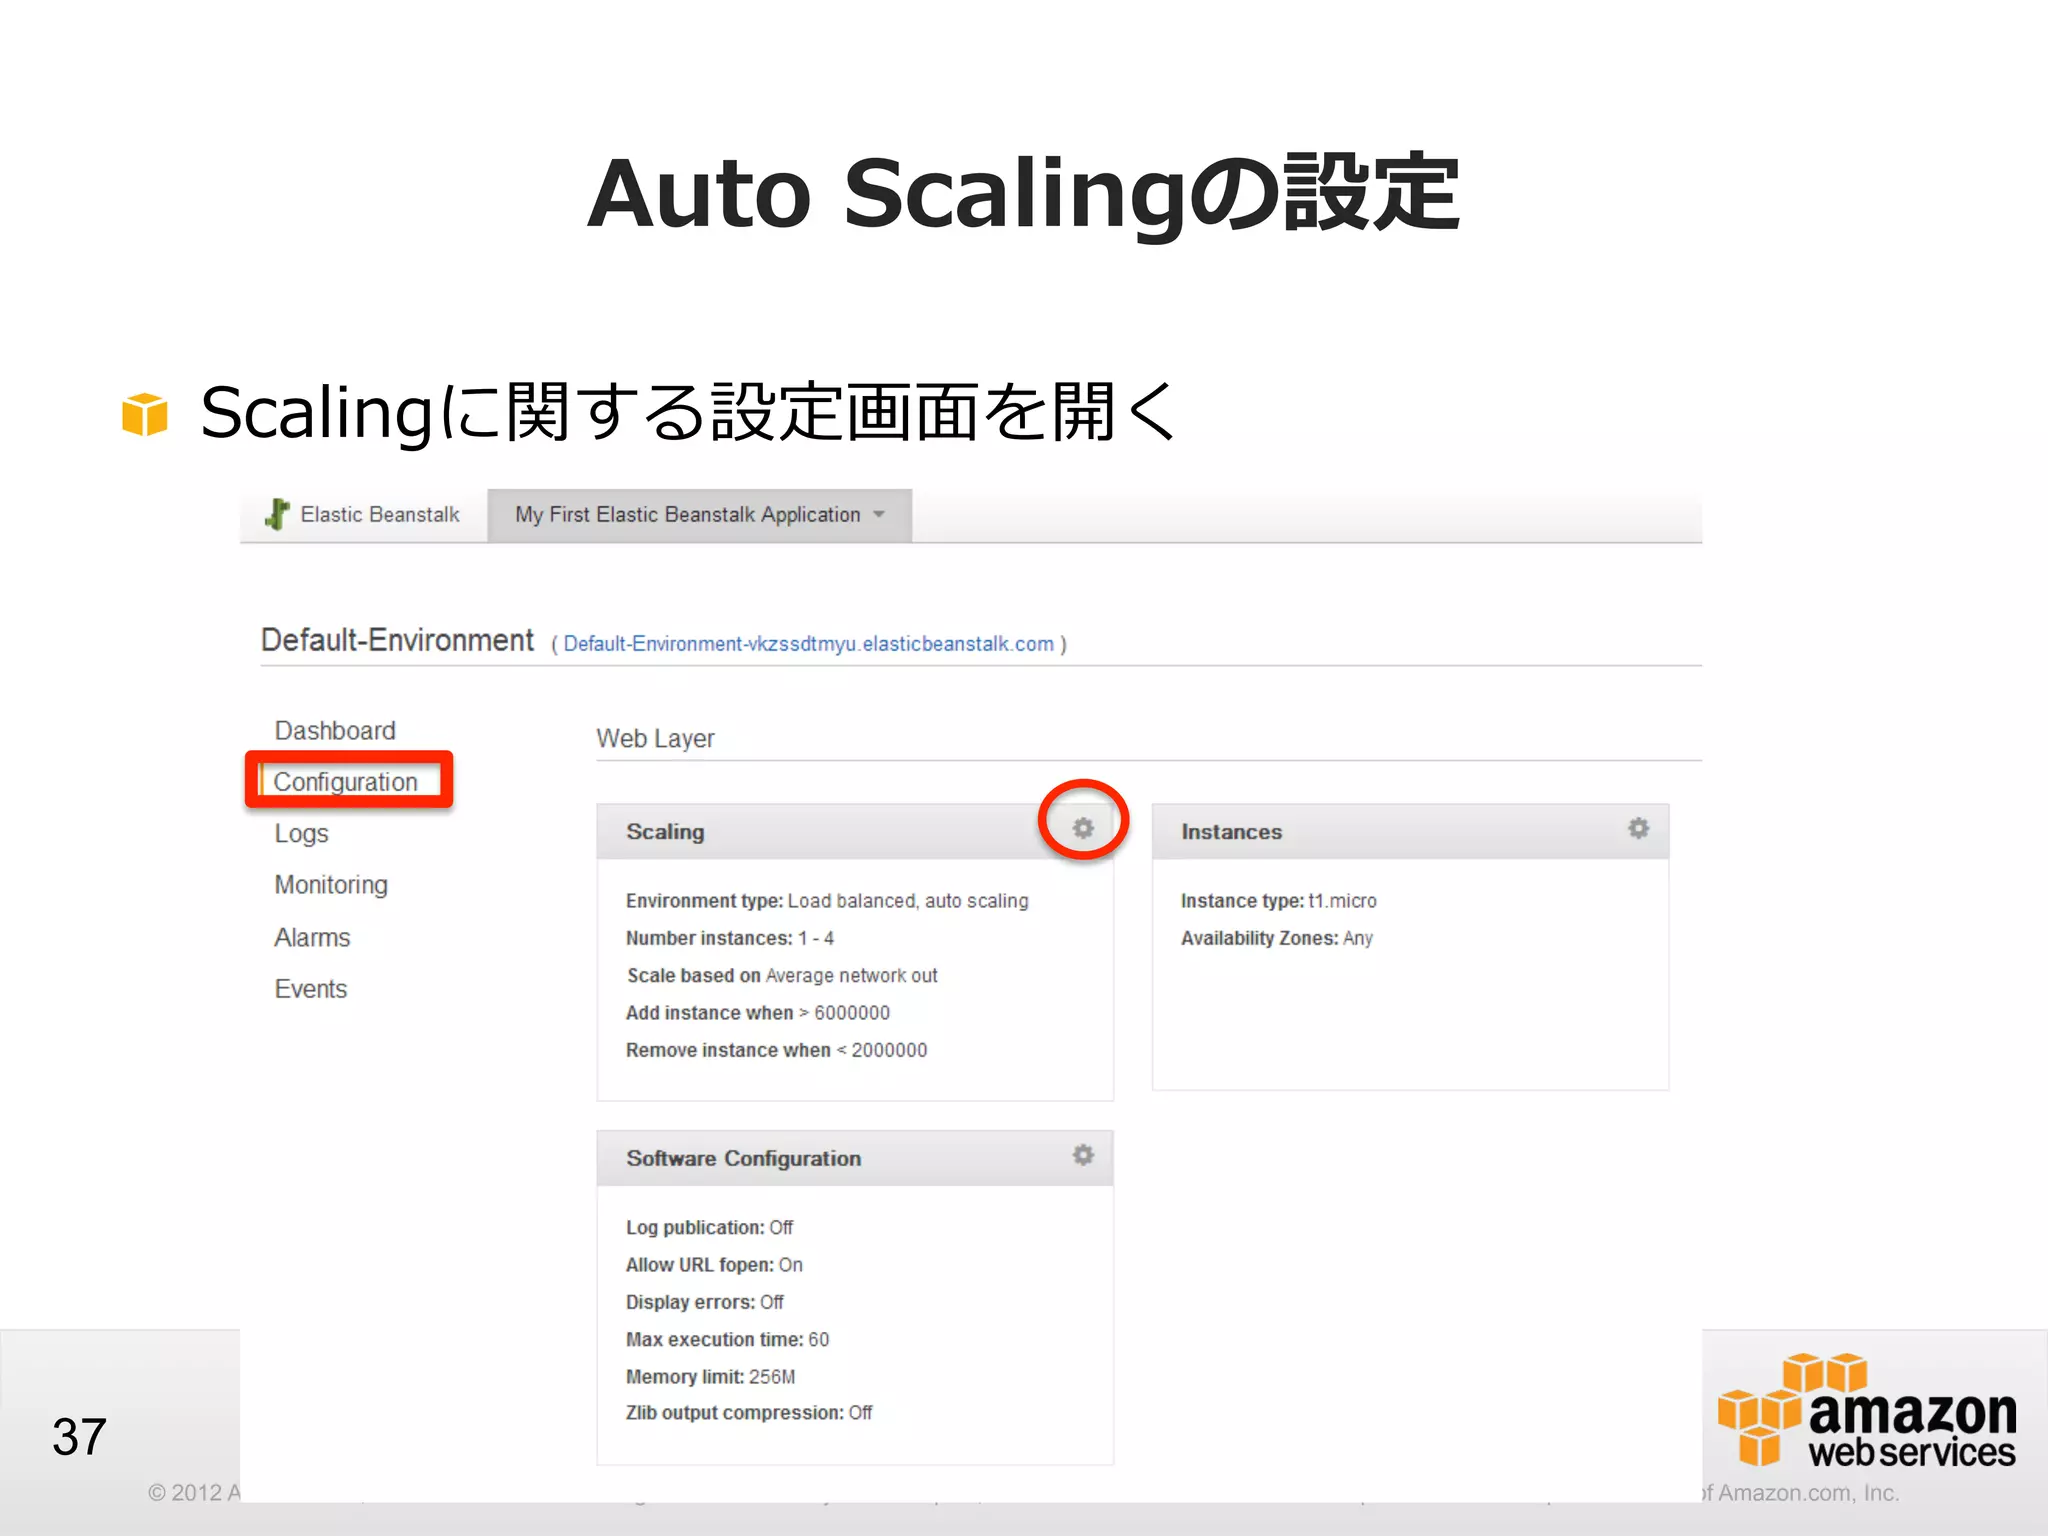The width and height of the screenshot is (2048, 1536).
Task: Click the Default-Environment heading
Action: (x=397, y=640)
